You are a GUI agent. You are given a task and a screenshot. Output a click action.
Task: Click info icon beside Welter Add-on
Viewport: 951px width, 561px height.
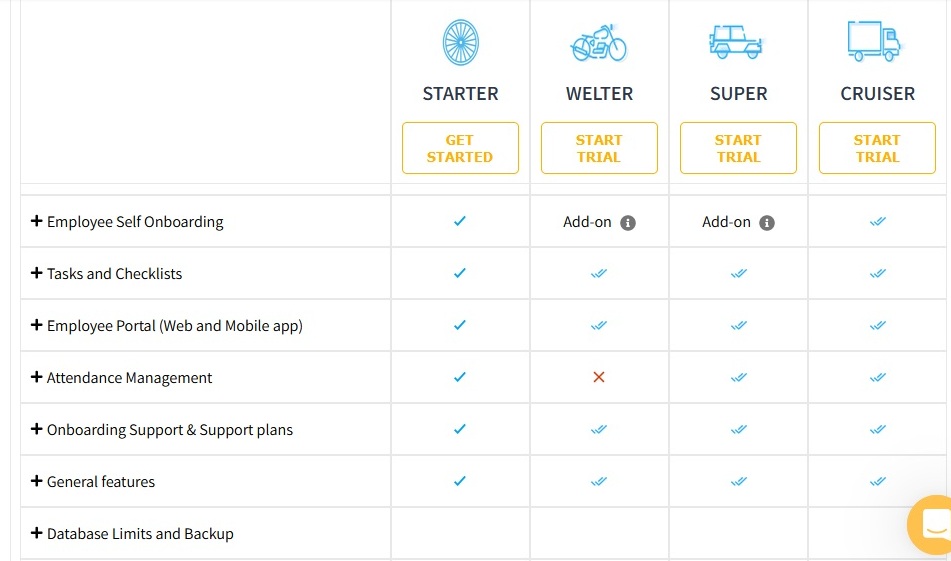click(628, 223)
